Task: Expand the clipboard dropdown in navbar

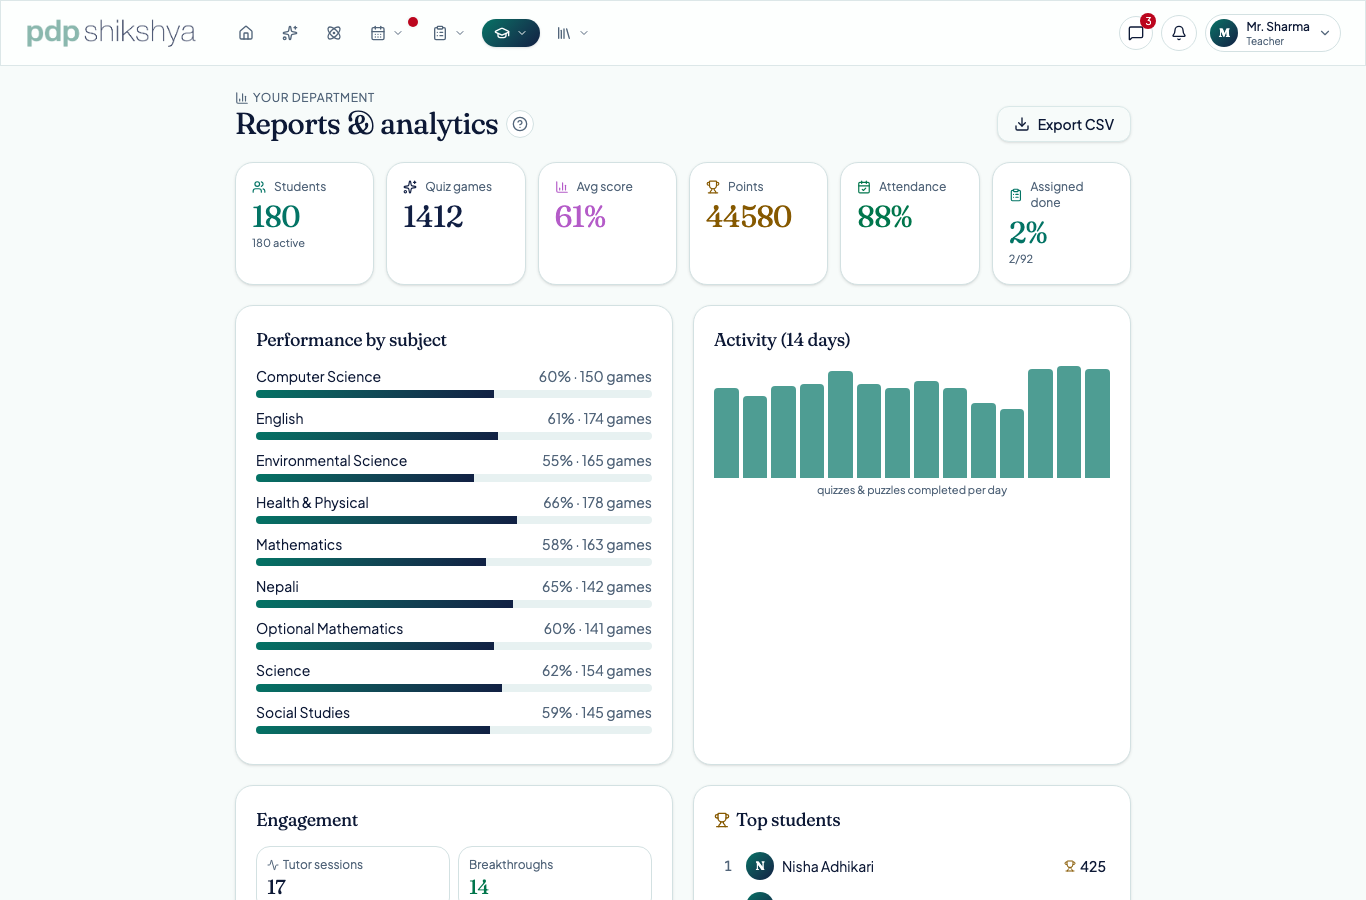Action: (x=448, y=33)
